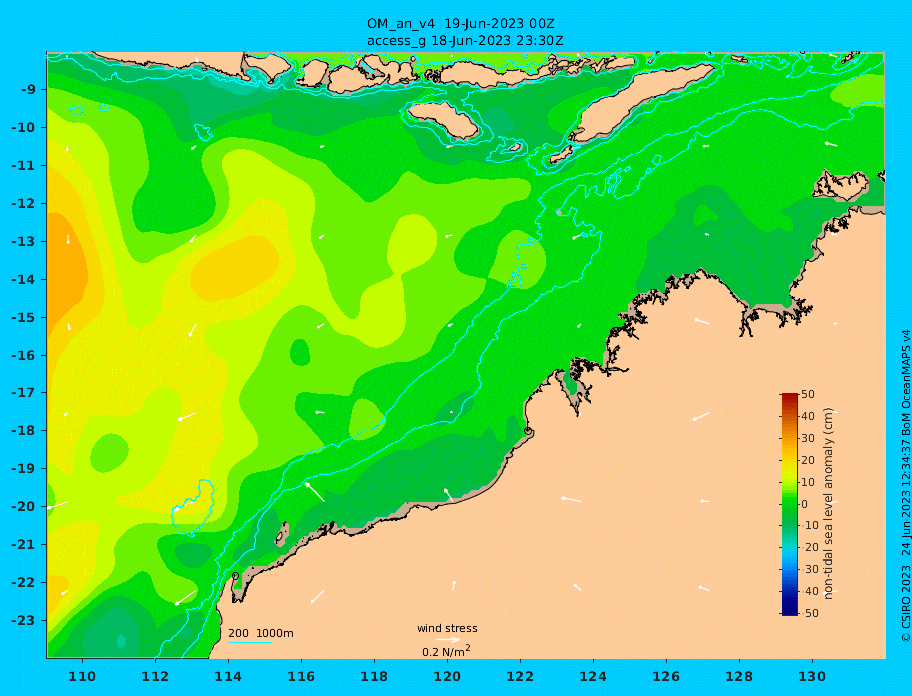912x696 pixels.
Task: Click longitude label 120
Action: tap(447, 676)
